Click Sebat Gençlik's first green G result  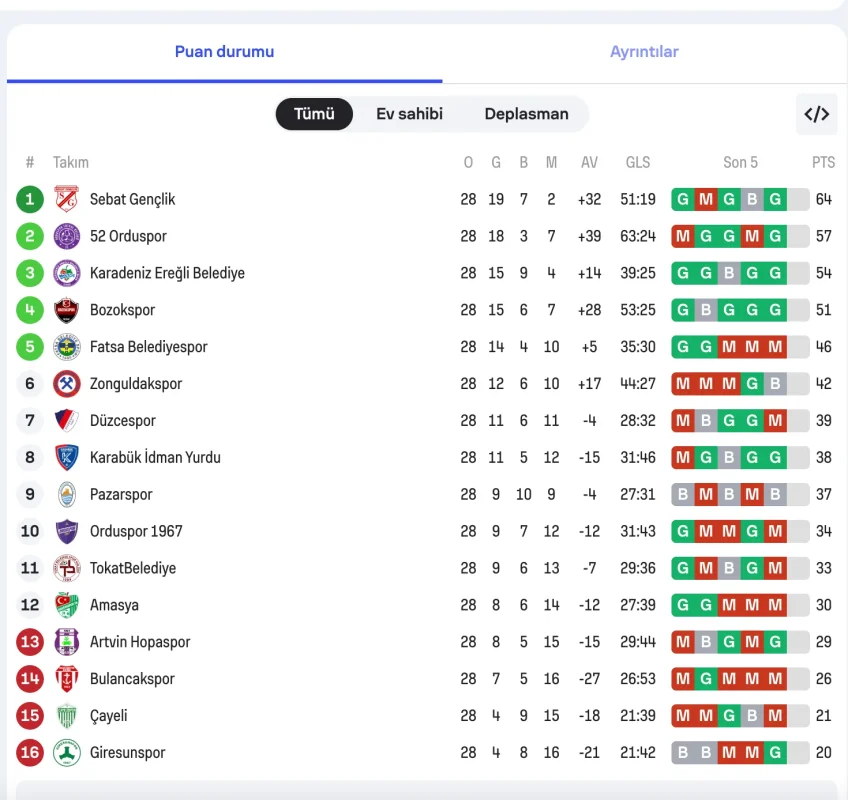(683, 199)
